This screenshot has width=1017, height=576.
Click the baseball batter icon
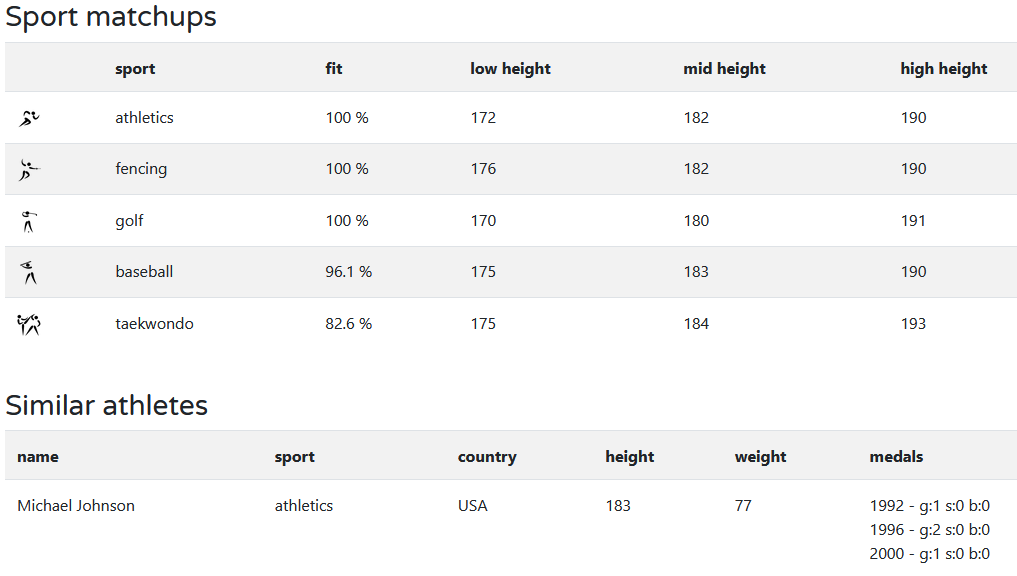tap(29, 272)
